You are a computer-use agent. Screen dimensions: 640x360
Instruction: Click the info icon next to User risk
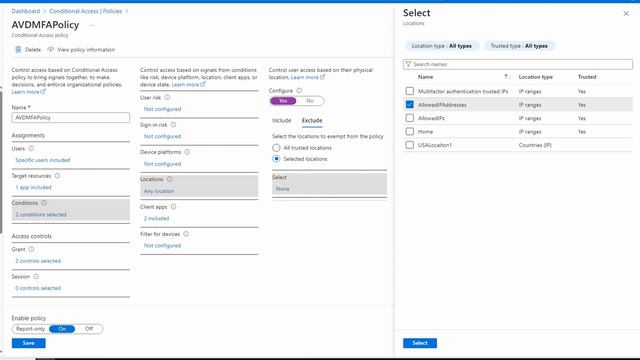[167, 98]
